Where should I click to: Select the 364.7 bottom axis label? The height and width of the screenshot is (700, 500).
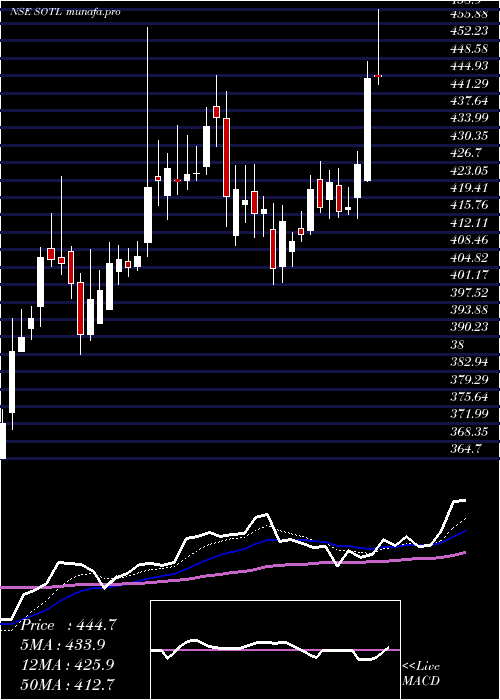[x=466, y=449]
